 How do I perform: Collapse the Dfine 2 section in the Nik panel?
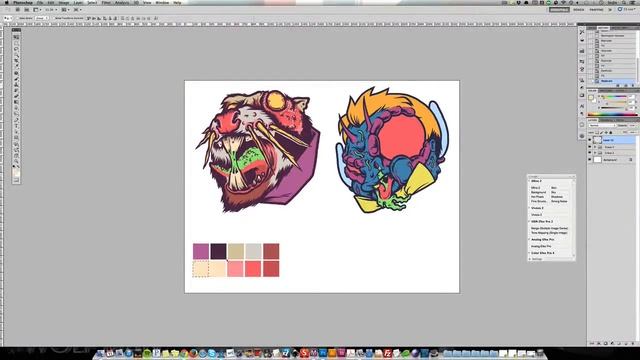pos(529,181)
